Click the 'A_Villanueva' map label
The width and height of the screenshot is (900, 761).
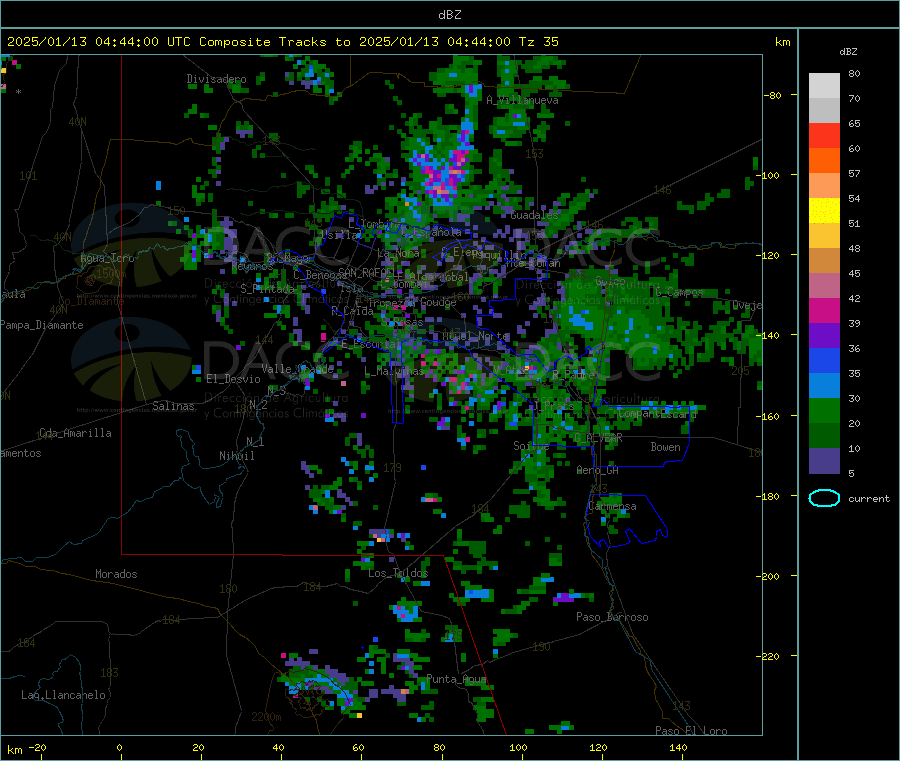[x=522, y=100]
